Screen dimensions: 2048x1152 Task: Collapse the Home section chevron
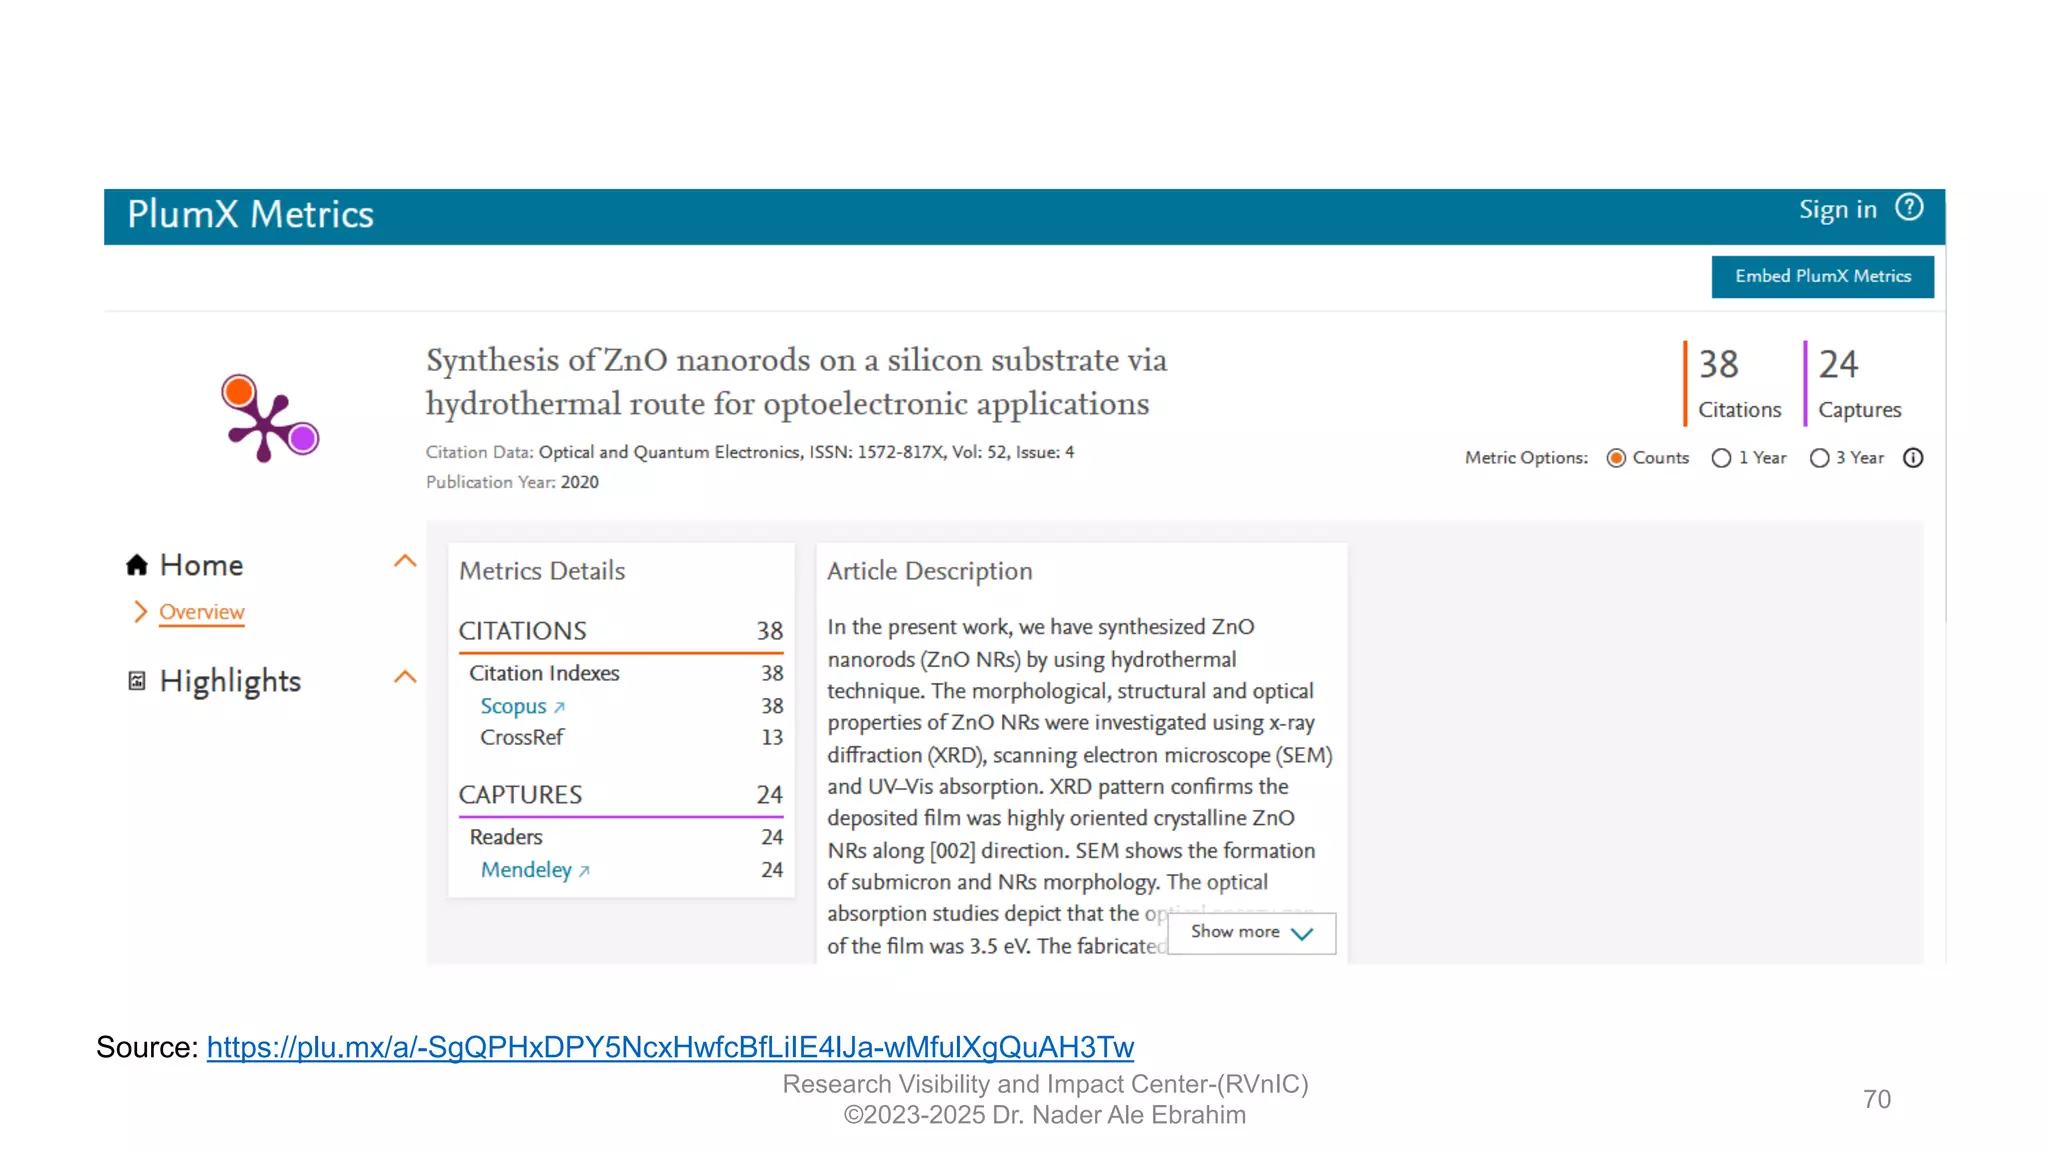tap(405, 561)
